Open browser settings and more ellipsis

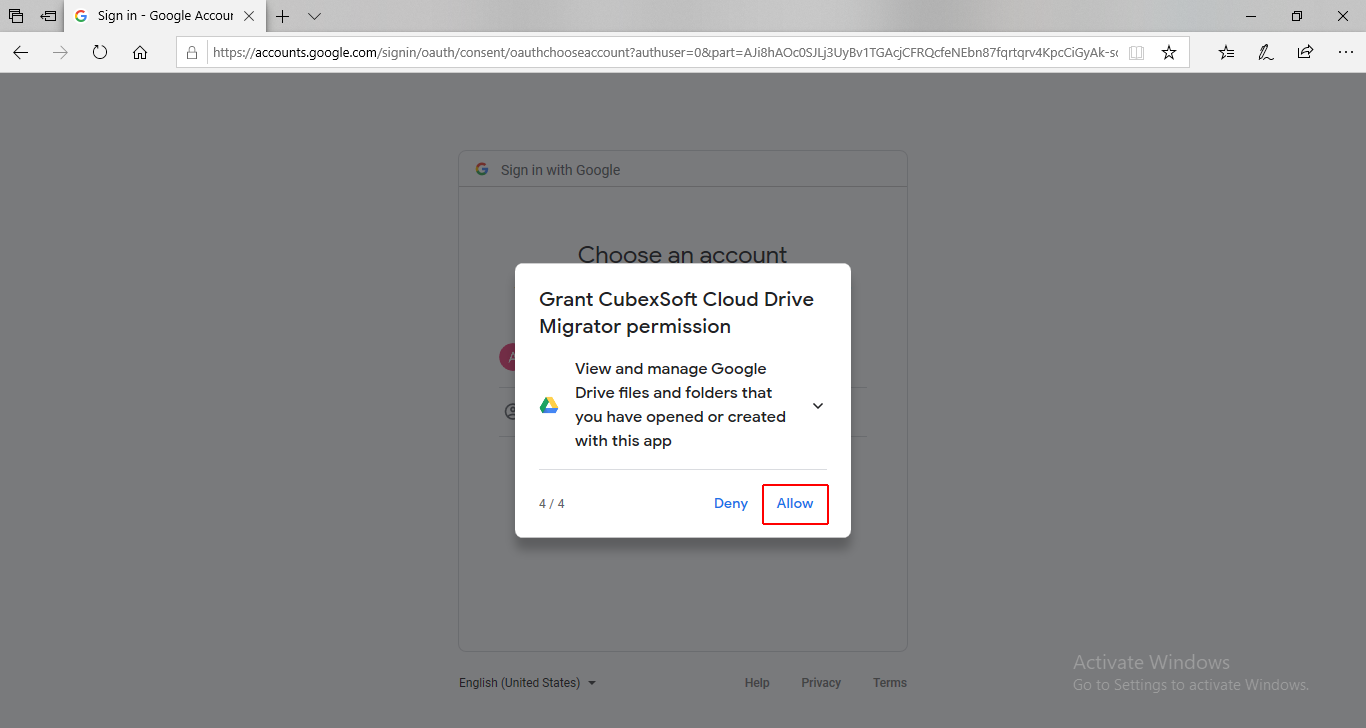coord(1345,53)
